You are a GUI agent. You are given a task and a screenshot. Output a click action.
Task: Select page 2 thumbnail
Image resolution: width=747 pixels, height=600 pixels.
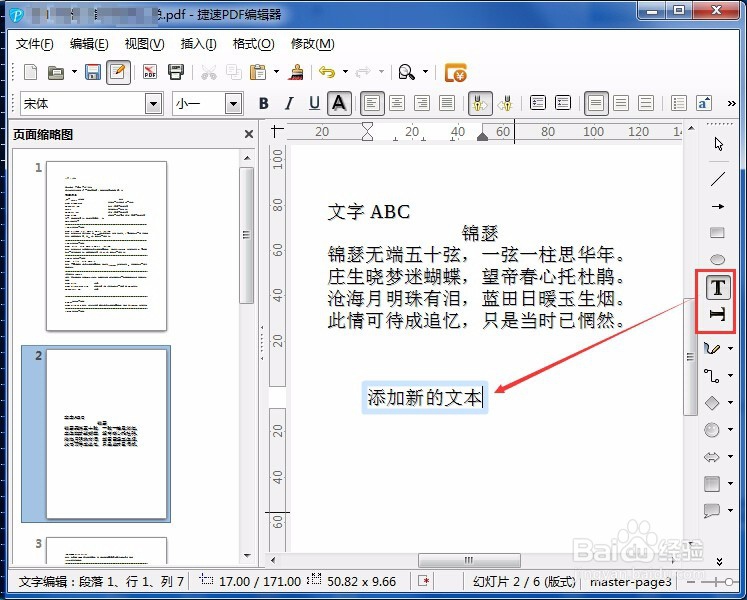click(x=106, y=434)
